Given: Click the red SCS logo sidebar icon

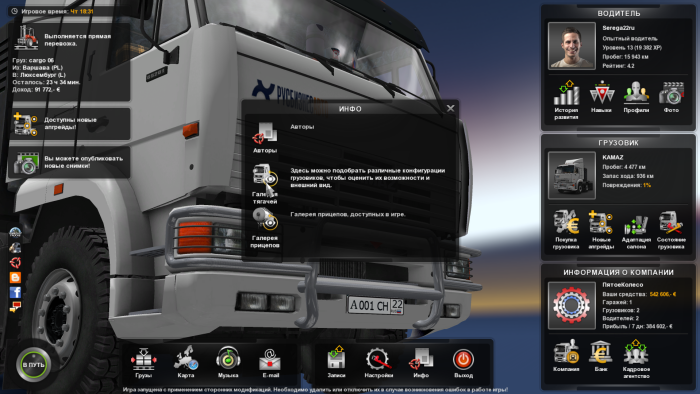Looking at the screenshot, I should pos(15,262).
